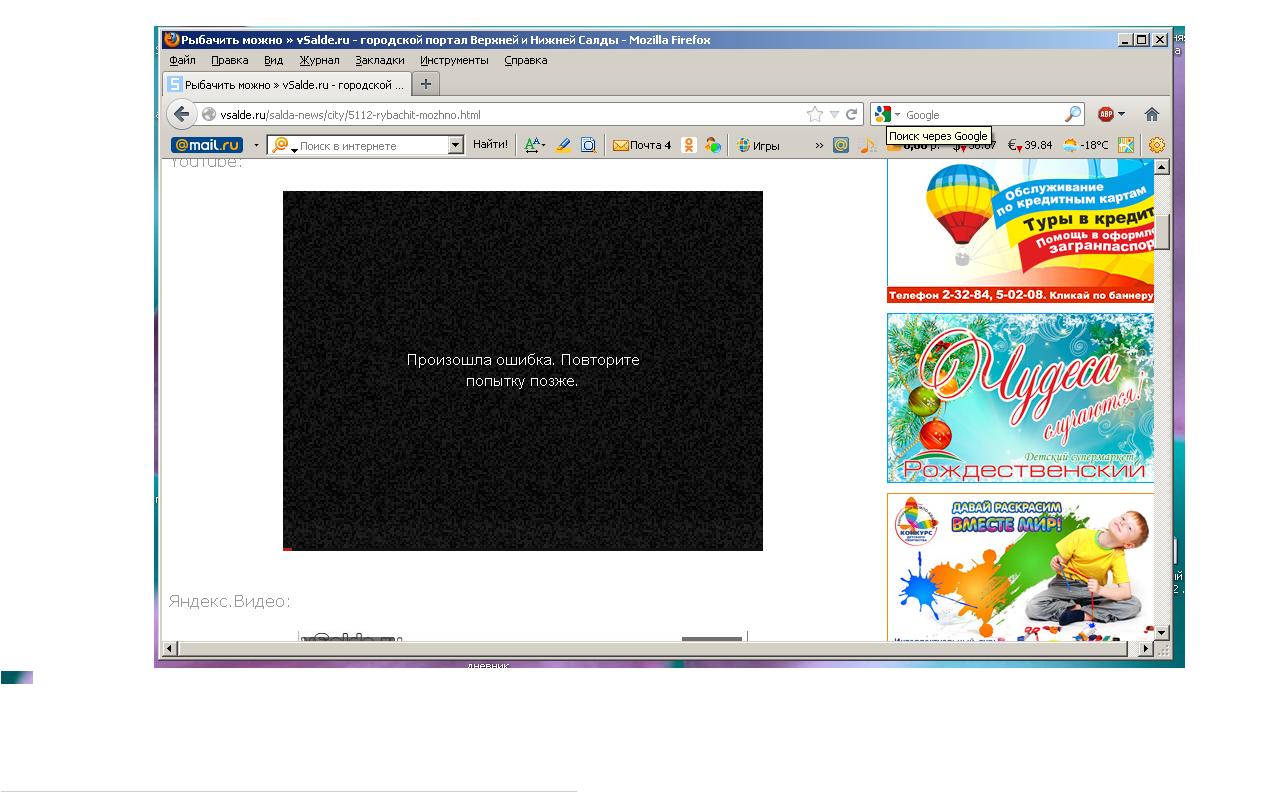Open the Закладки menu

coord(379,60)
